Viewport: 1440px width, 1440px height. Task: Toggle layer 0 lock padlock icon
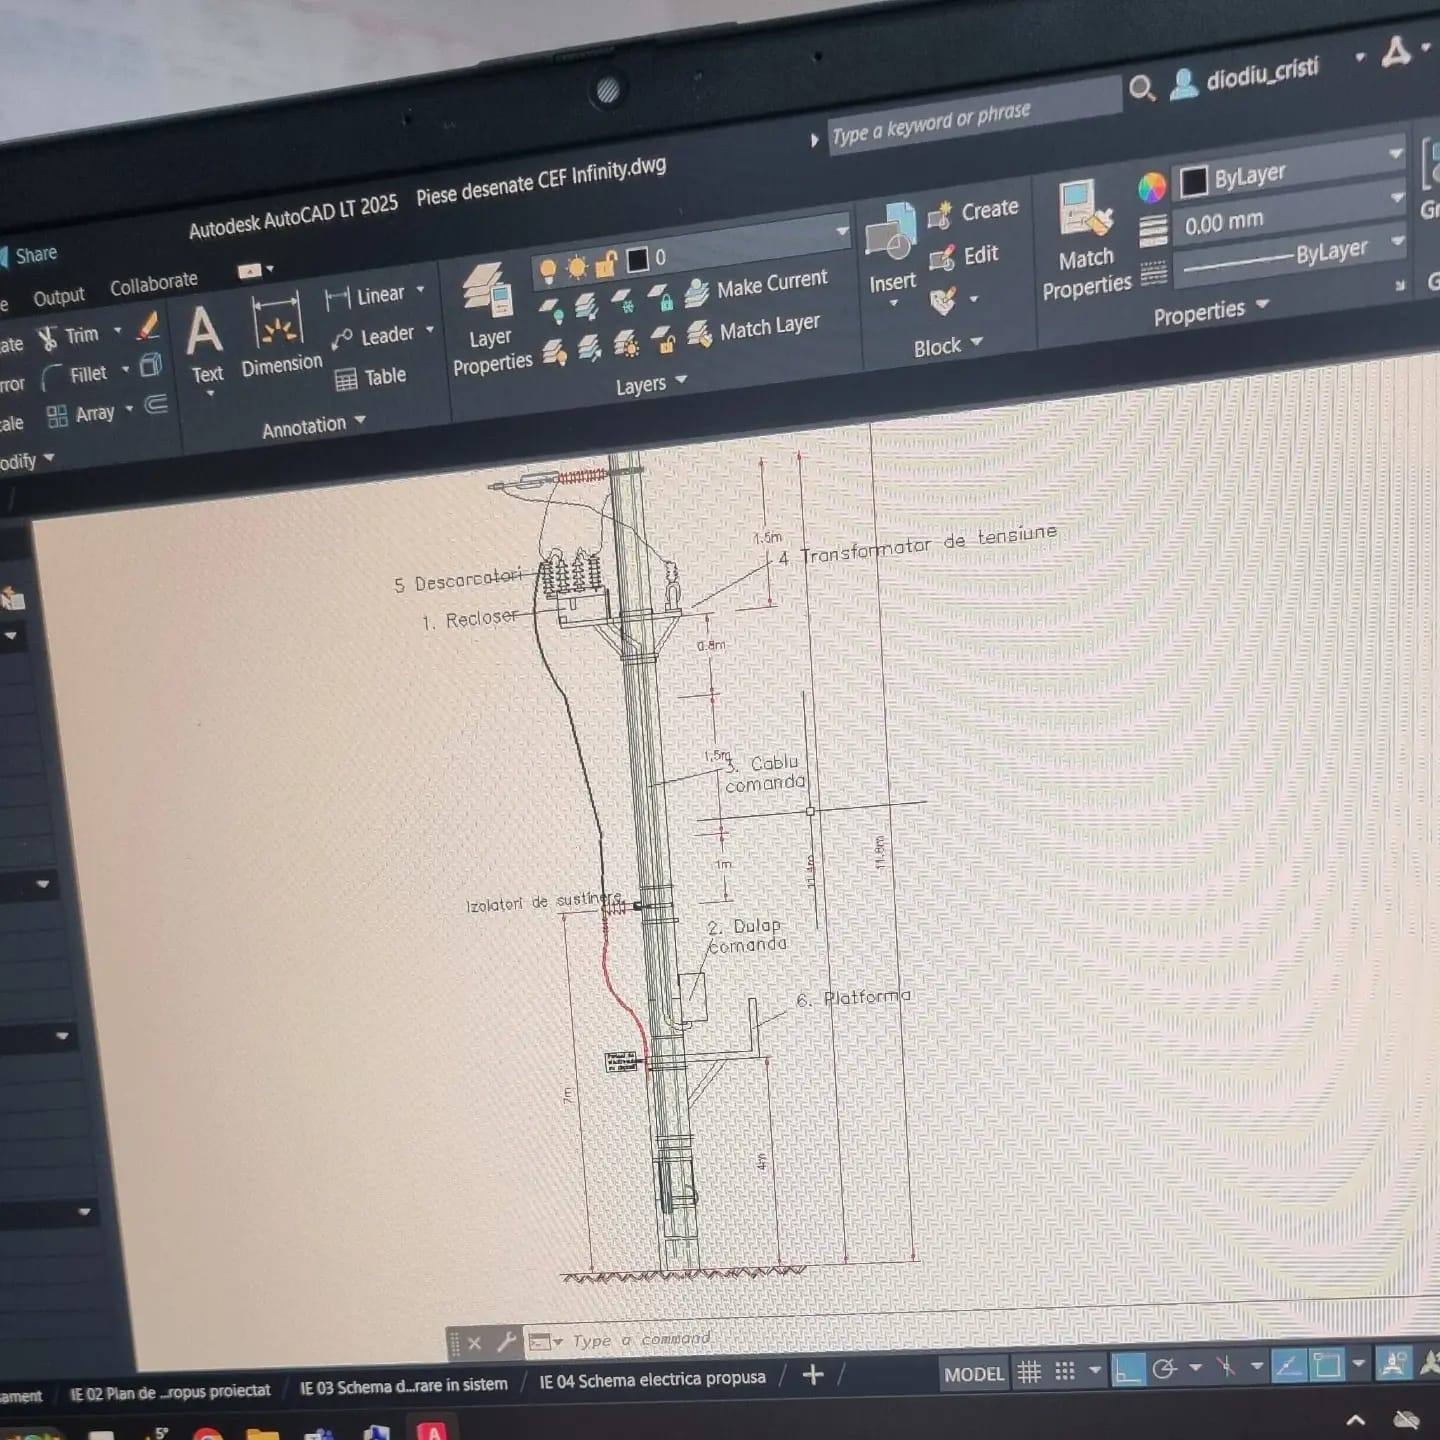pos(606,264)
